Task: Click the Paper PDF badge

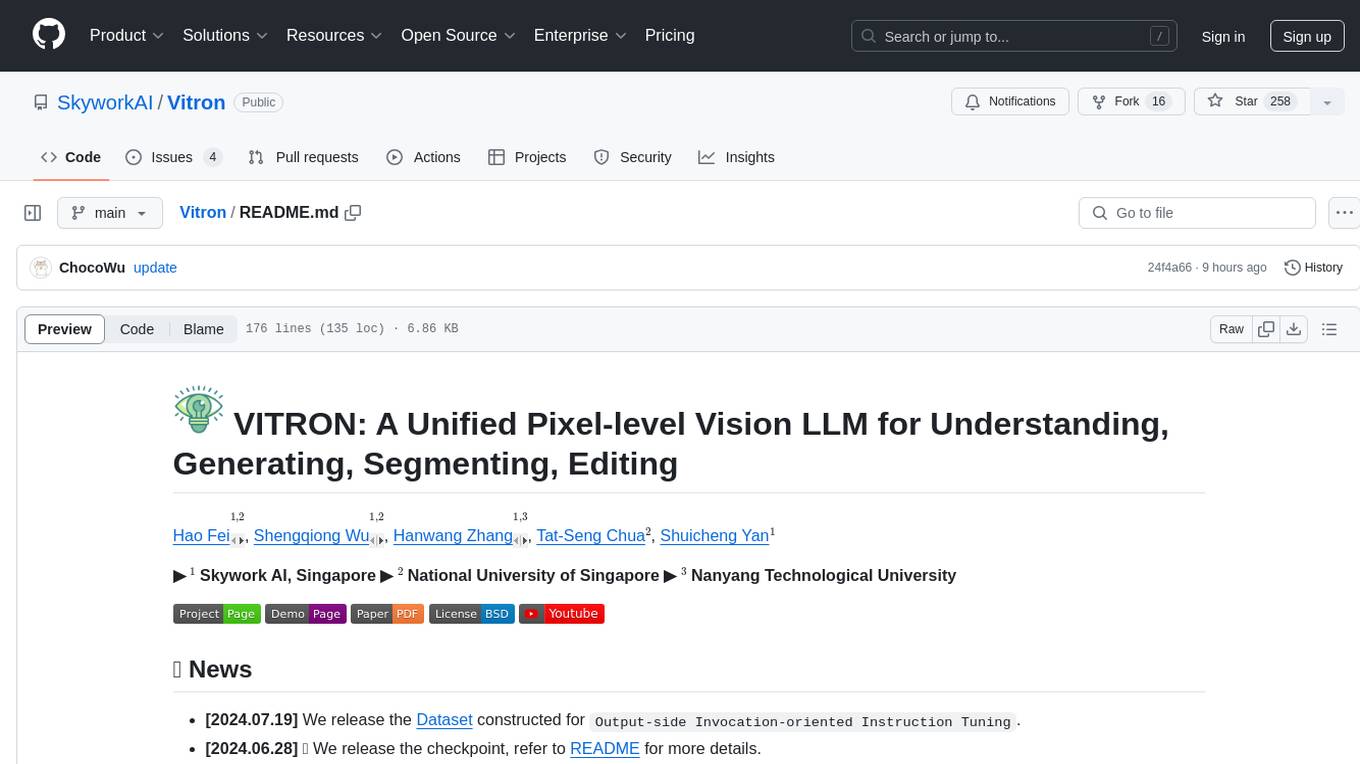Action: pyautogui.click(x=388, y=614)
